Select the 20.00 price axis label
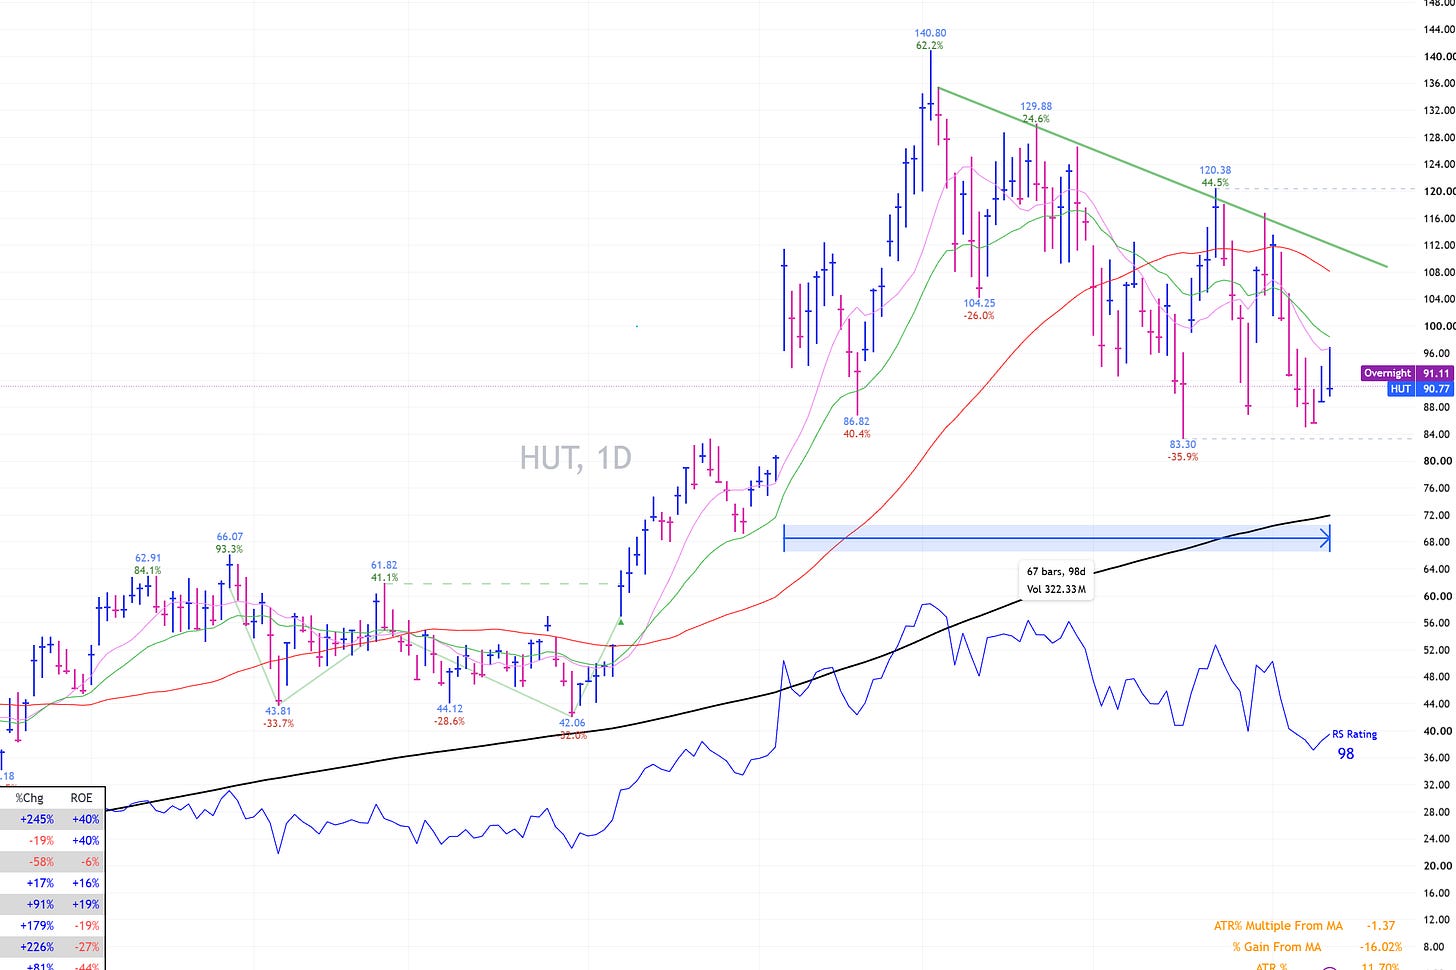 tap(1438, 866)
